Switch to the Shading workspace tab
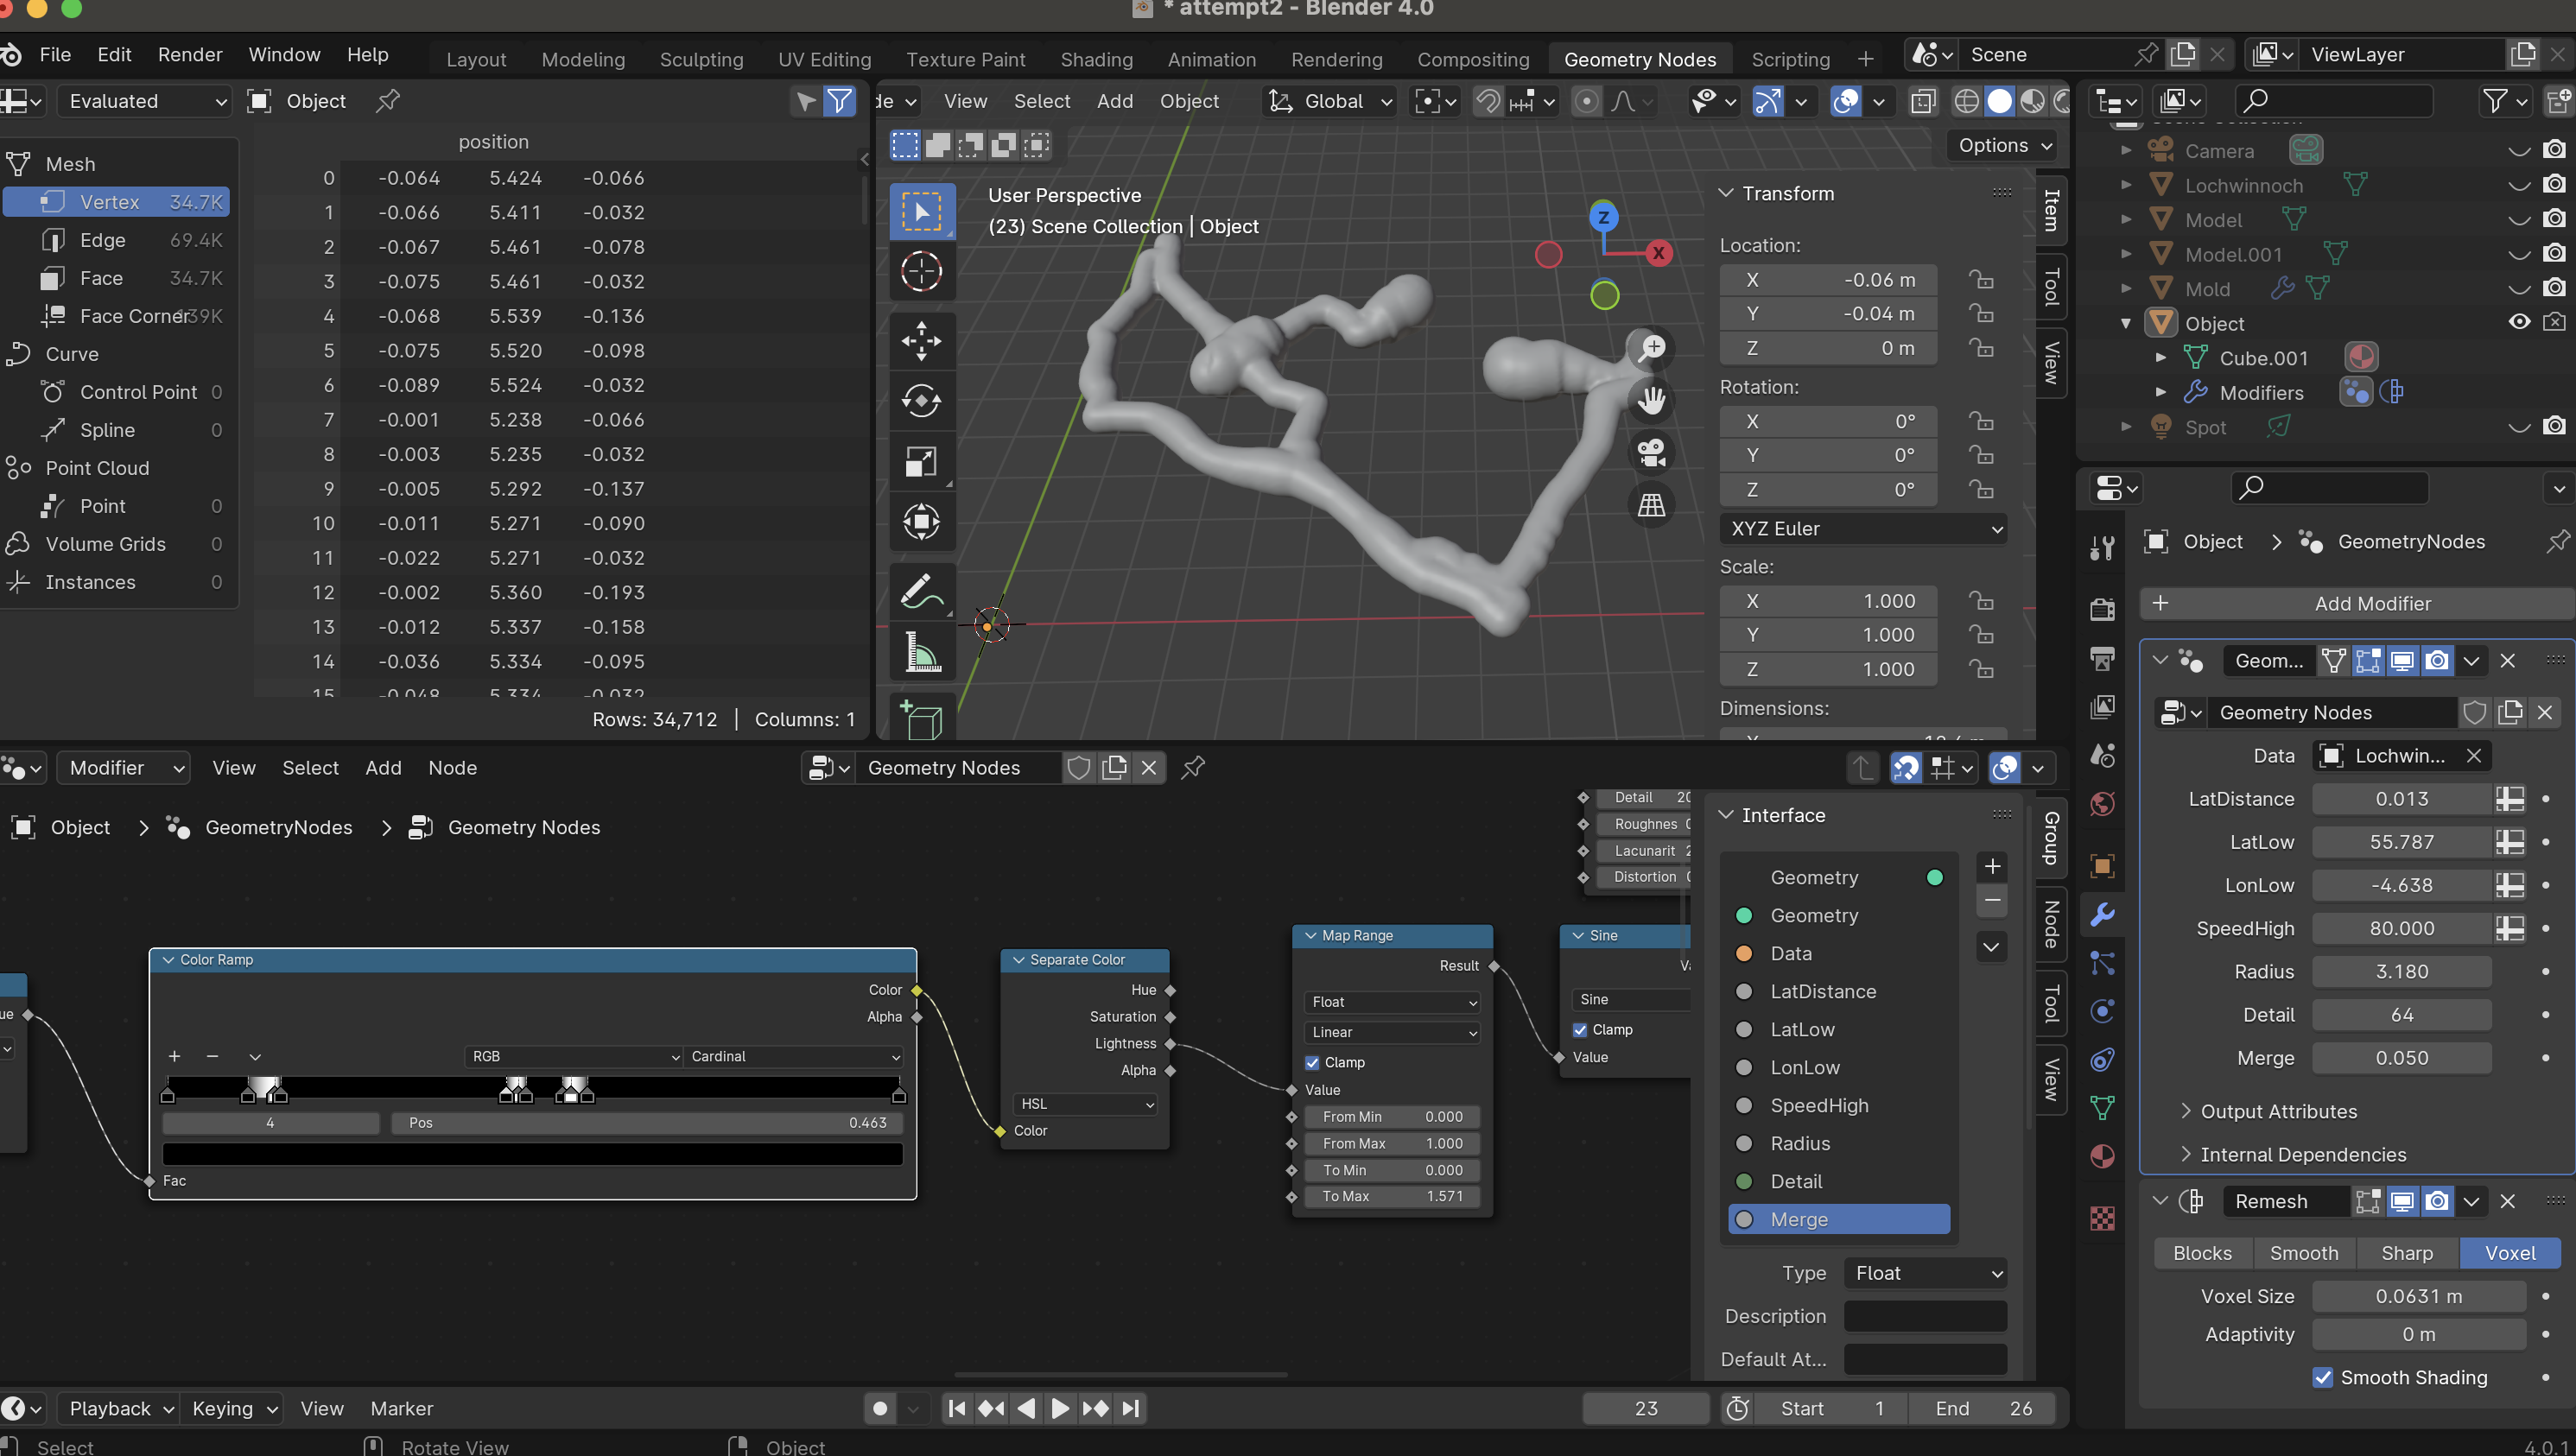This screenshot has height=1456, width=2576. click(1096, 59)
